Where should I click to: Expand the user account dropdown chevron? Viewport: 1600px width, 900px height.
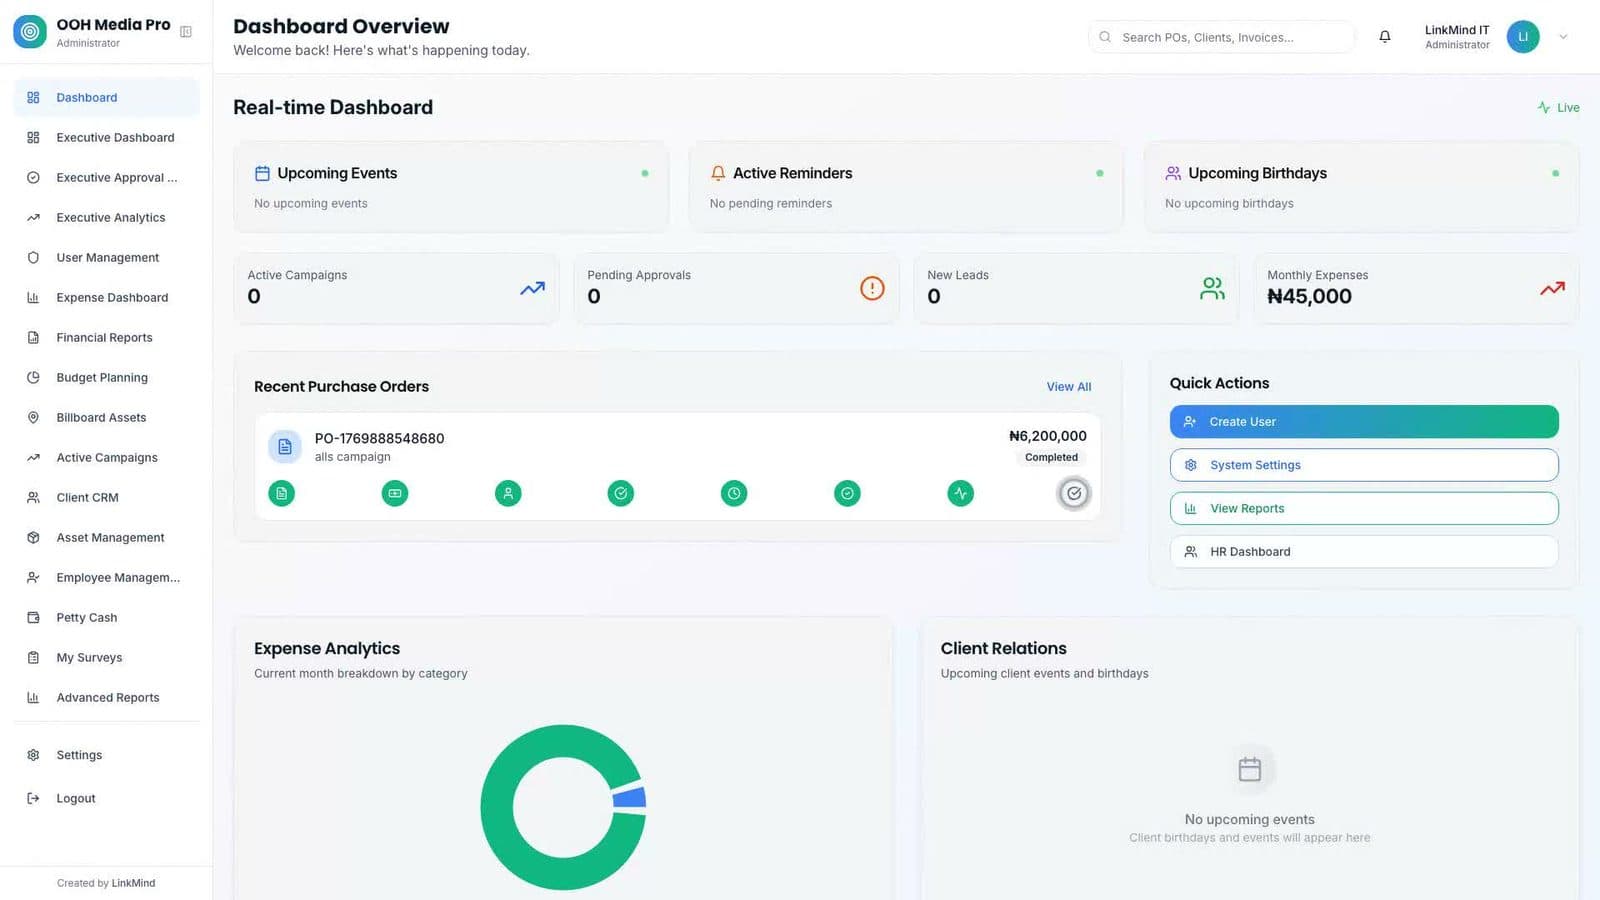point(1563,37)
